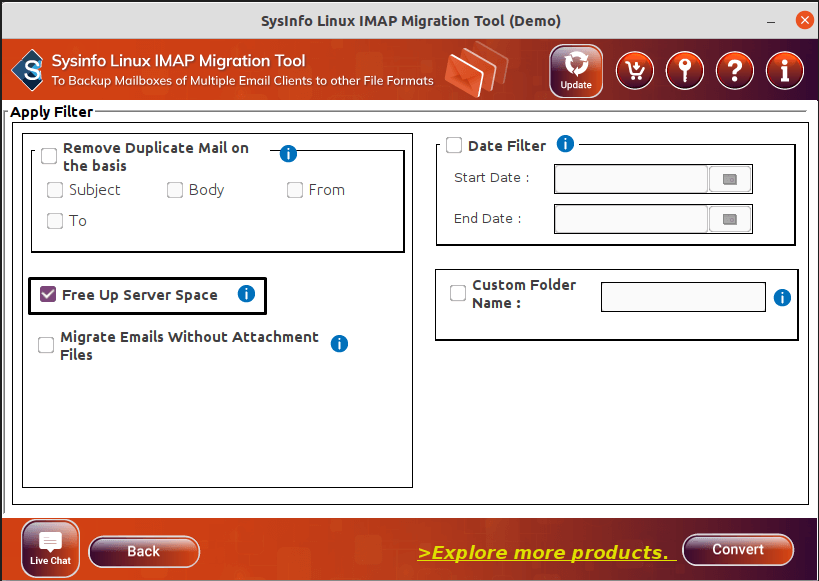Enable Migrate Emails Without Attachment Files
Image resolution: width=819 pixels, height=581 pixels.
[x=46, y=345]
